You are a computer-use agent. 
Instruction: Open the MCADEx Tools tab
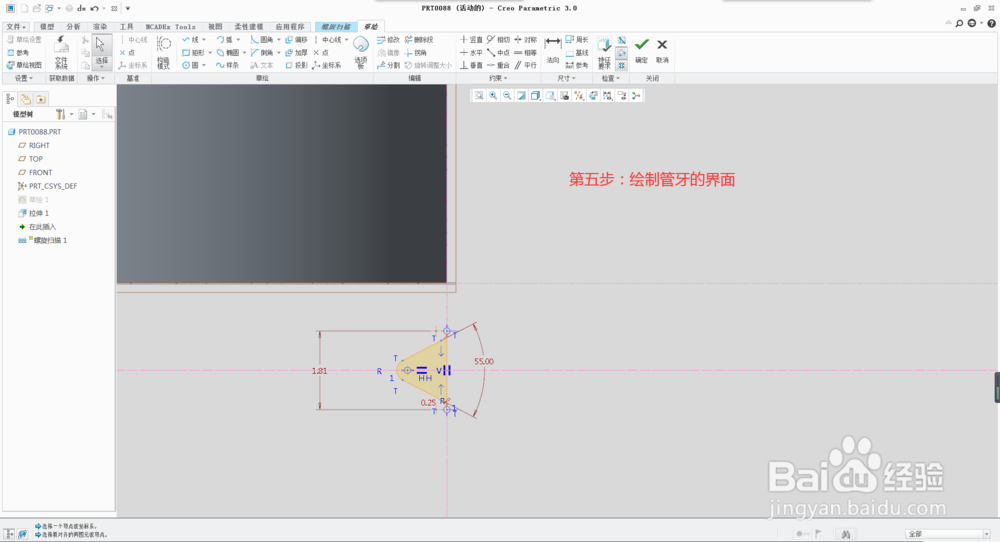coord(170,27)
